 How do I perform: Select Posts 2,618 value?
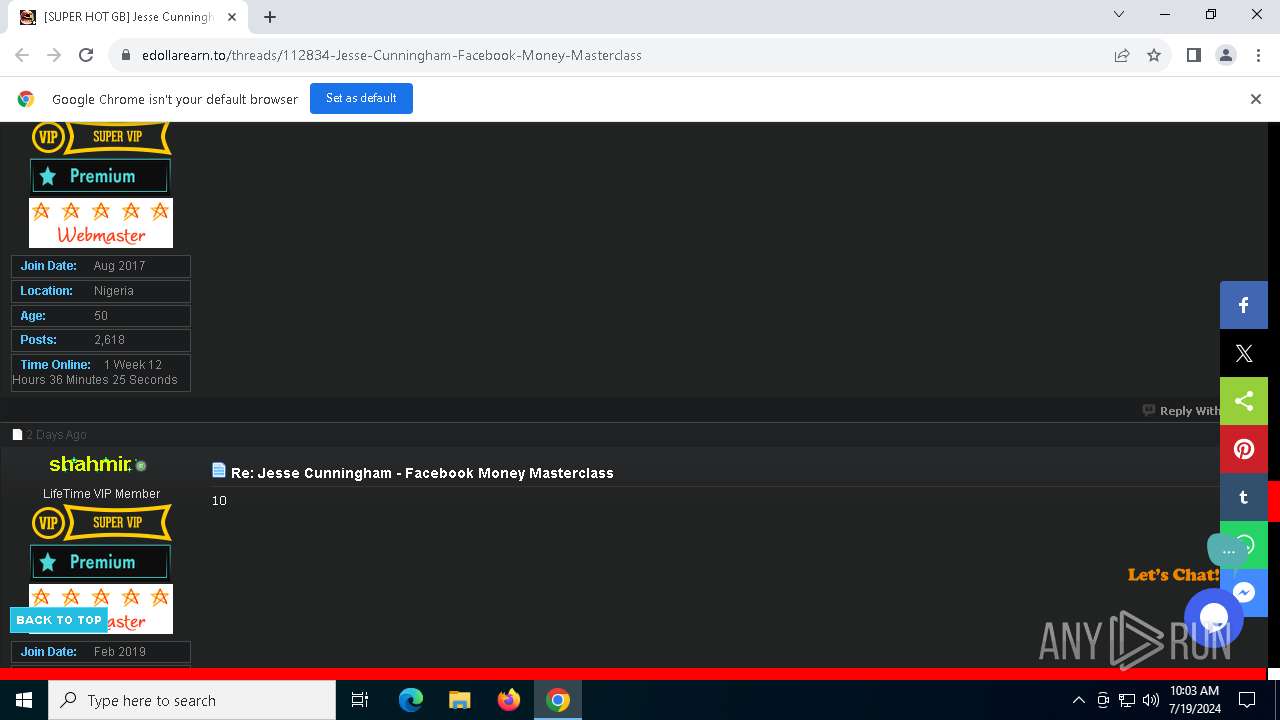click(109, 340)
